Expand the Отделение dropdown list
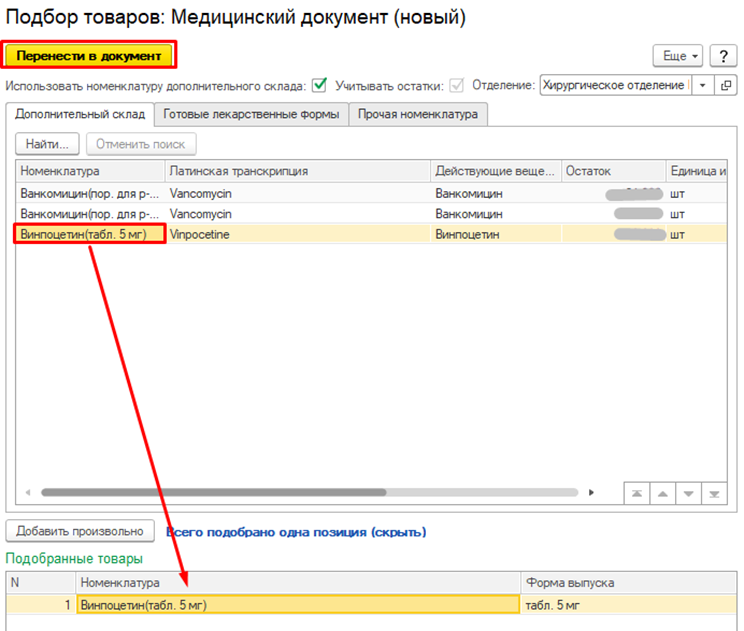This screenshot has height=631, width=744. coord(702,86)
